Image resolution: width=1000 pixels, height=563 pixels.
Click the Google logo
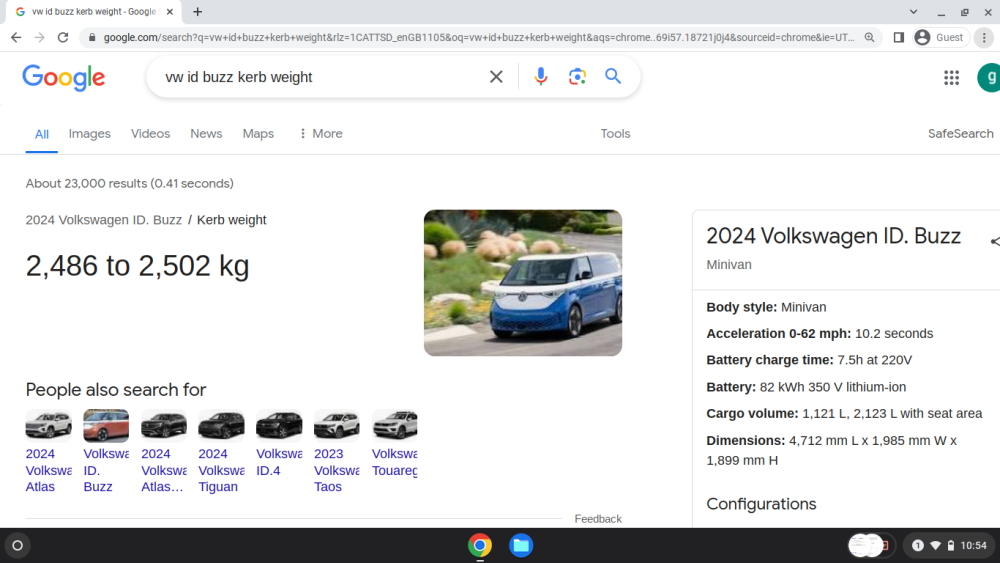[64, 78]
